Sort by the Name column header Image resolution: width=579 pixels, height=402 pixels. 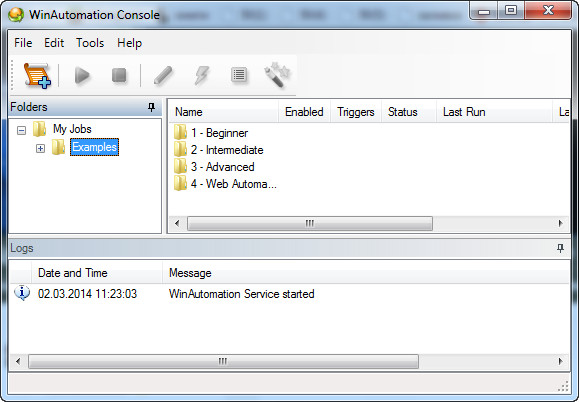pyautogui.click(x=223, y=112)
